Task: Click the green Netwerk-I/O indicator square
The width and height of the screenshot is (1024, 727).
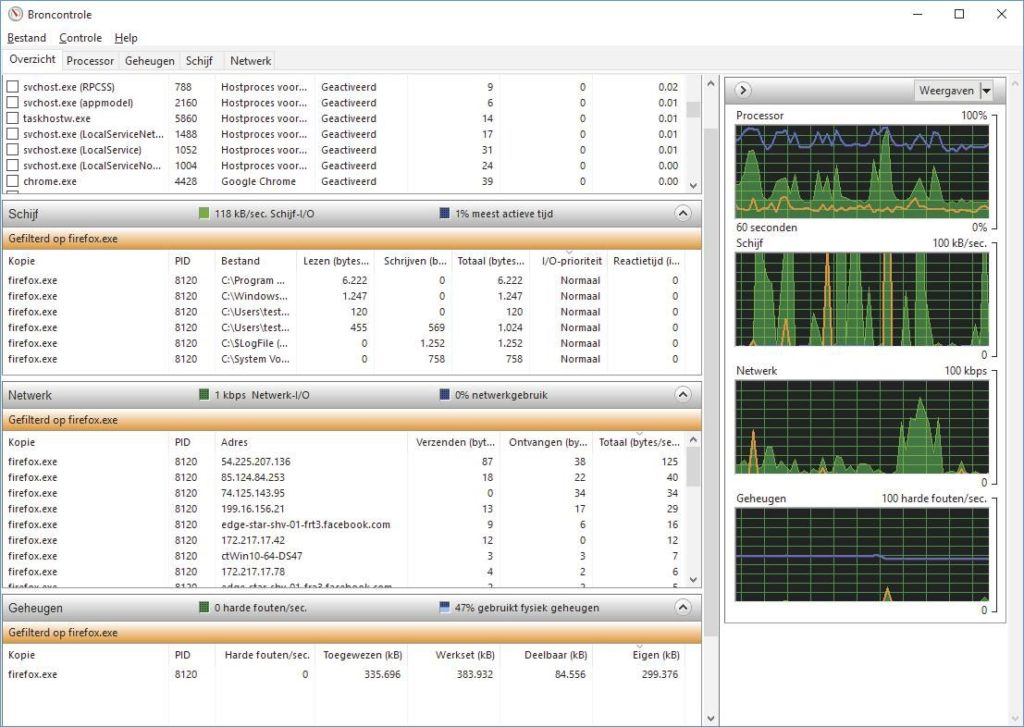Action: pos(204,395)
